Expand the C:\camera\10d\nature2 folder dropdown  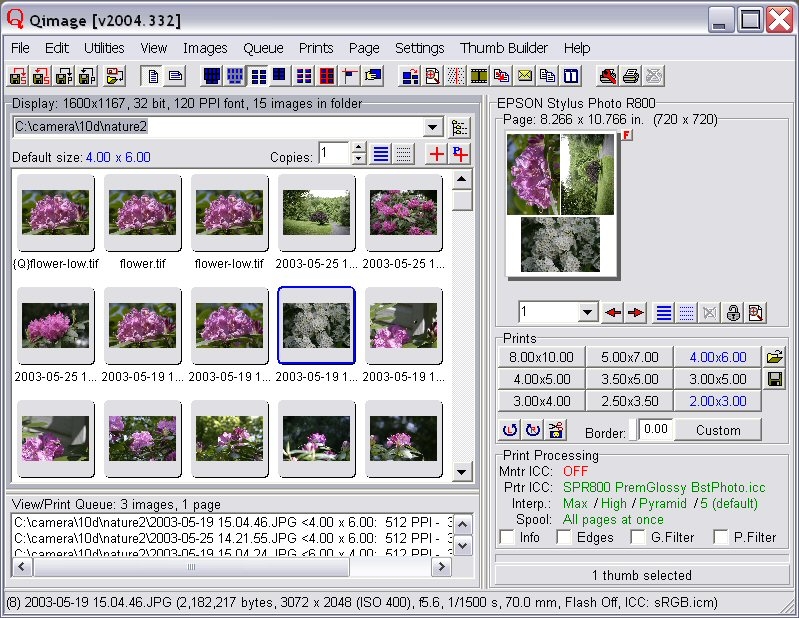click(x=433, y=127)
